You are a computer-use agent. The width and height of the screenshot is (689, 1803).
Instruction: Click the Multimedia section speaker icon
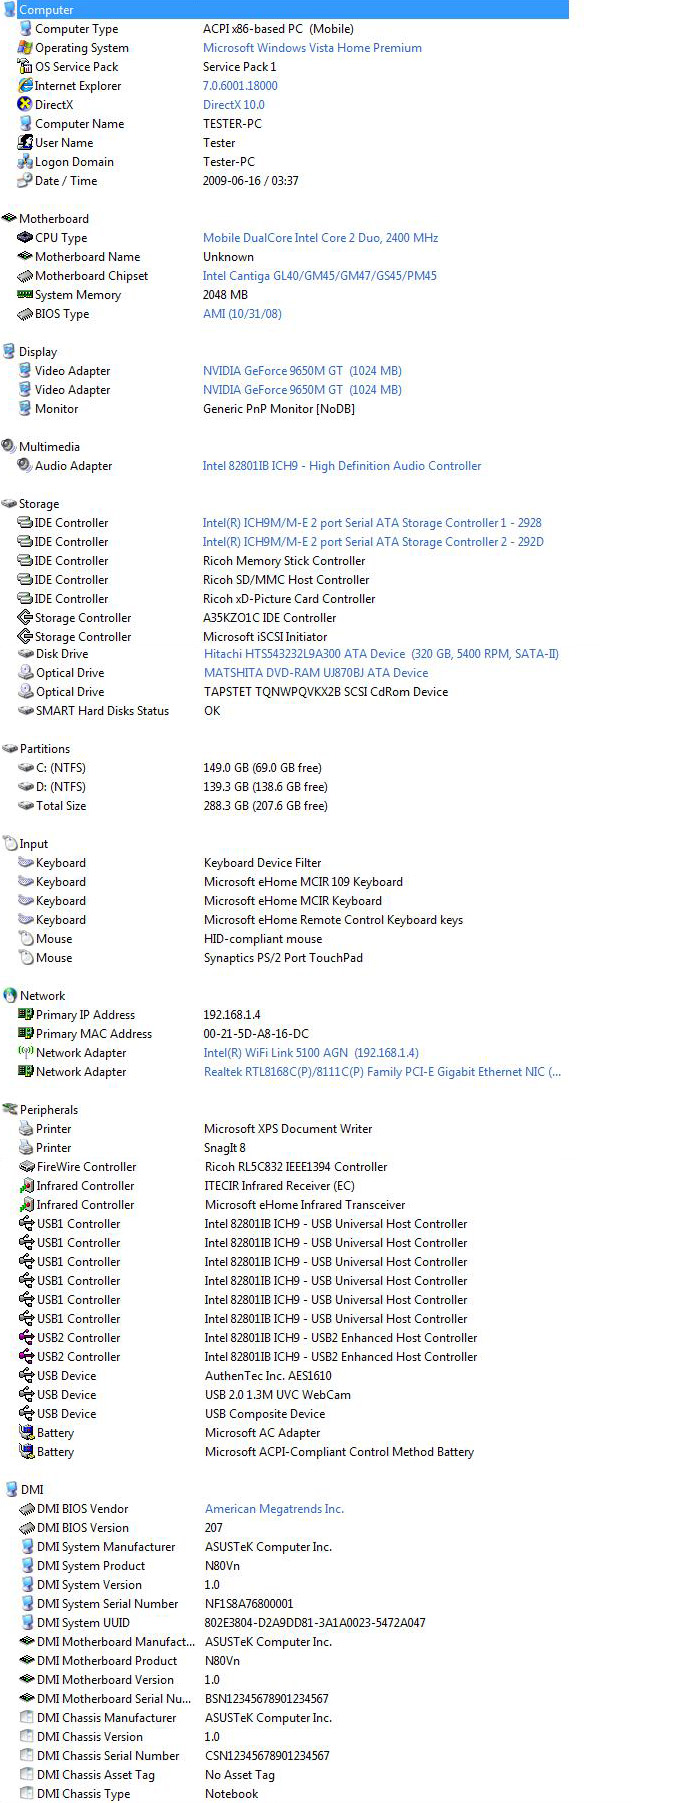pyautogui.click(x=9, y=447)
